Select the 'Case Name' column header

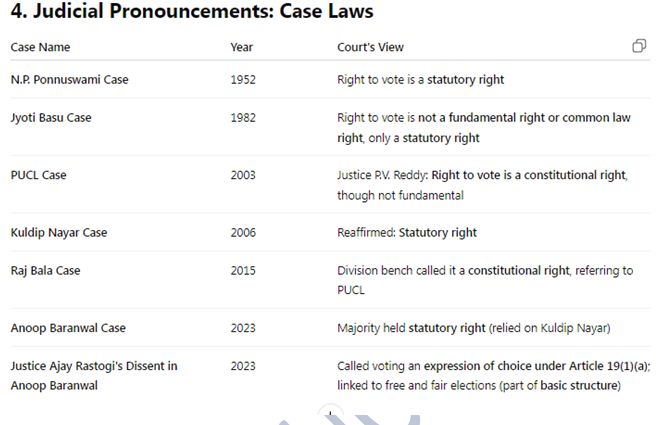click(x=40, y=47)
